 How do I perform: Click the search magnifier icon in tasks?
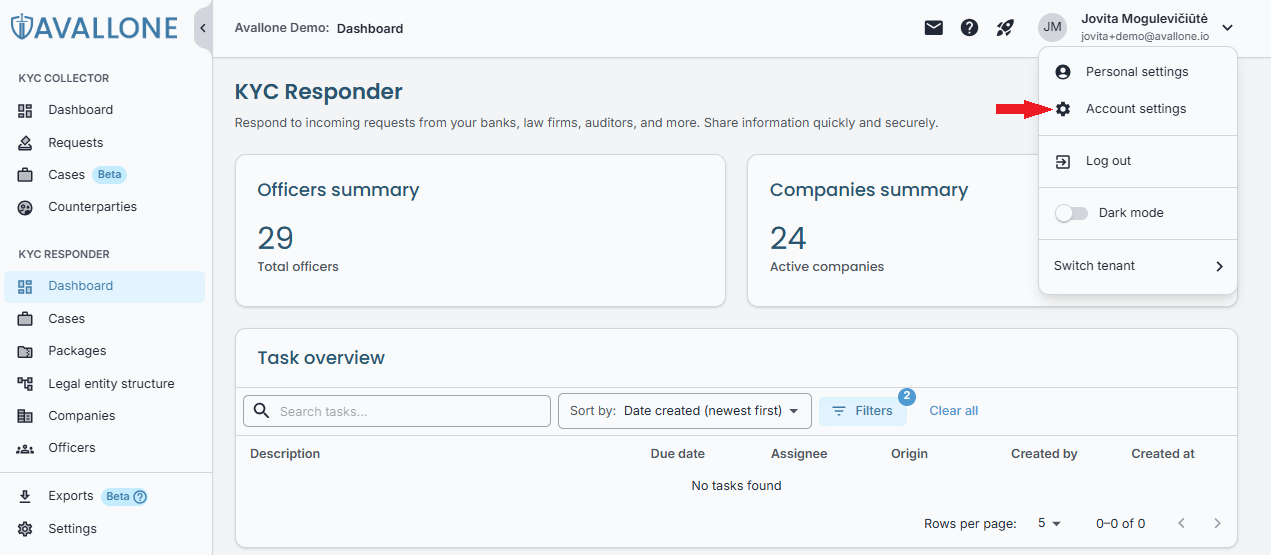262,411
